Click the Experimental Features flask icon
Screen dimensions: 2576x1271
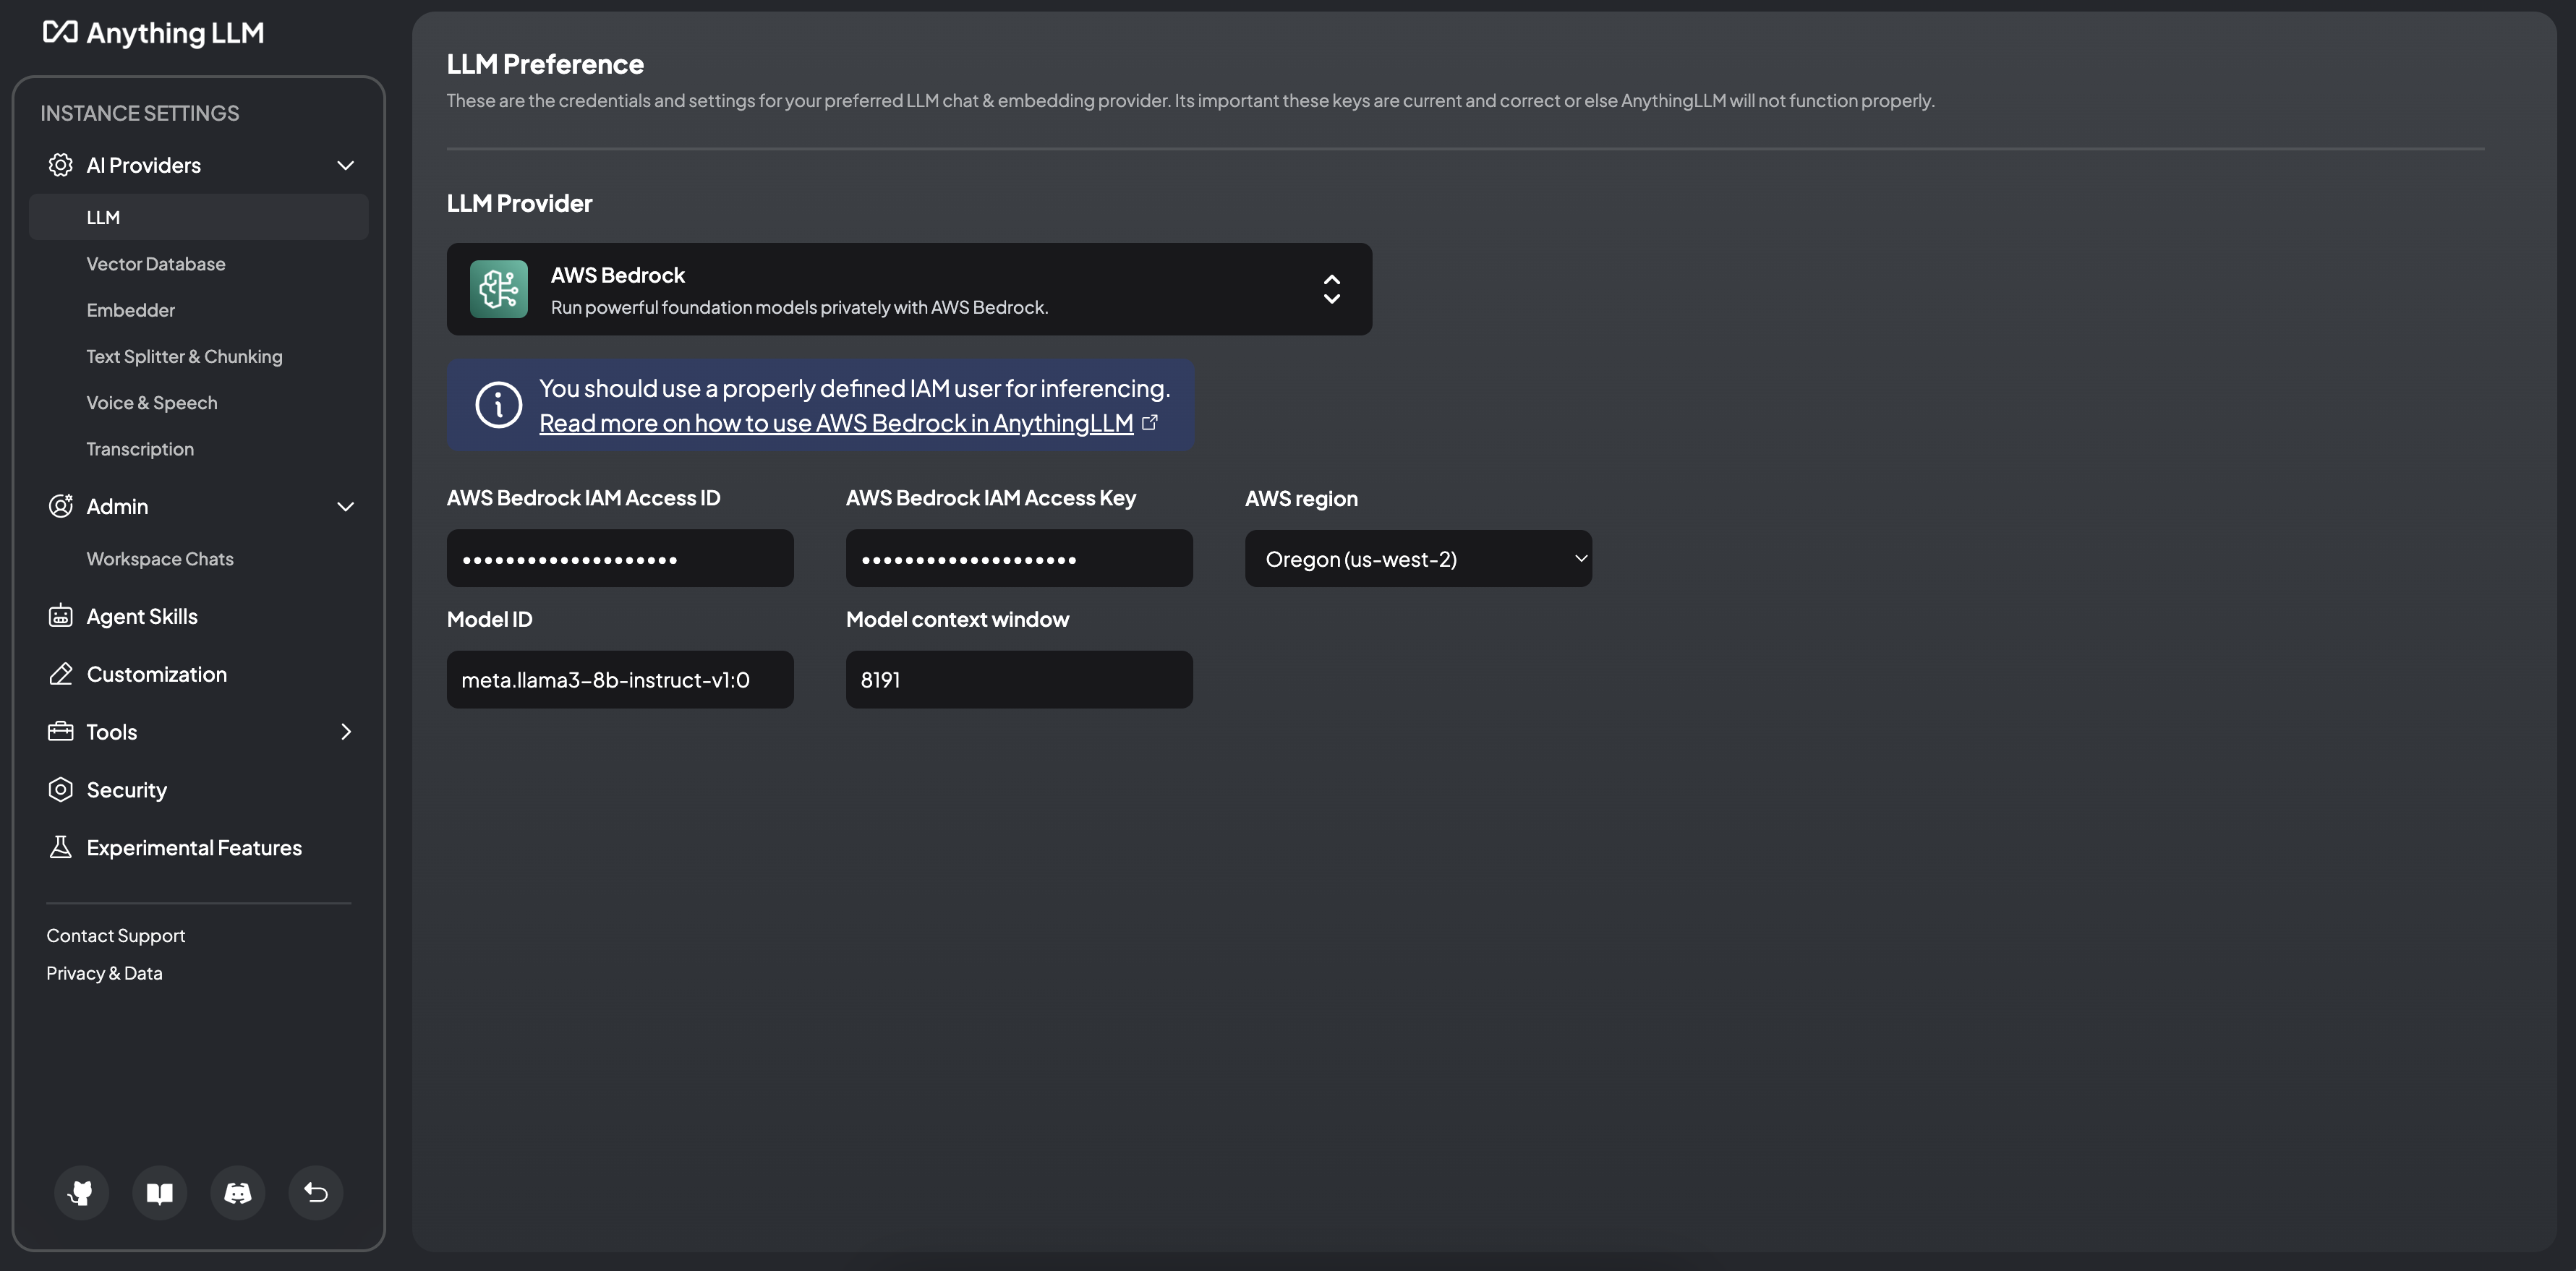[x=61, y=848]
